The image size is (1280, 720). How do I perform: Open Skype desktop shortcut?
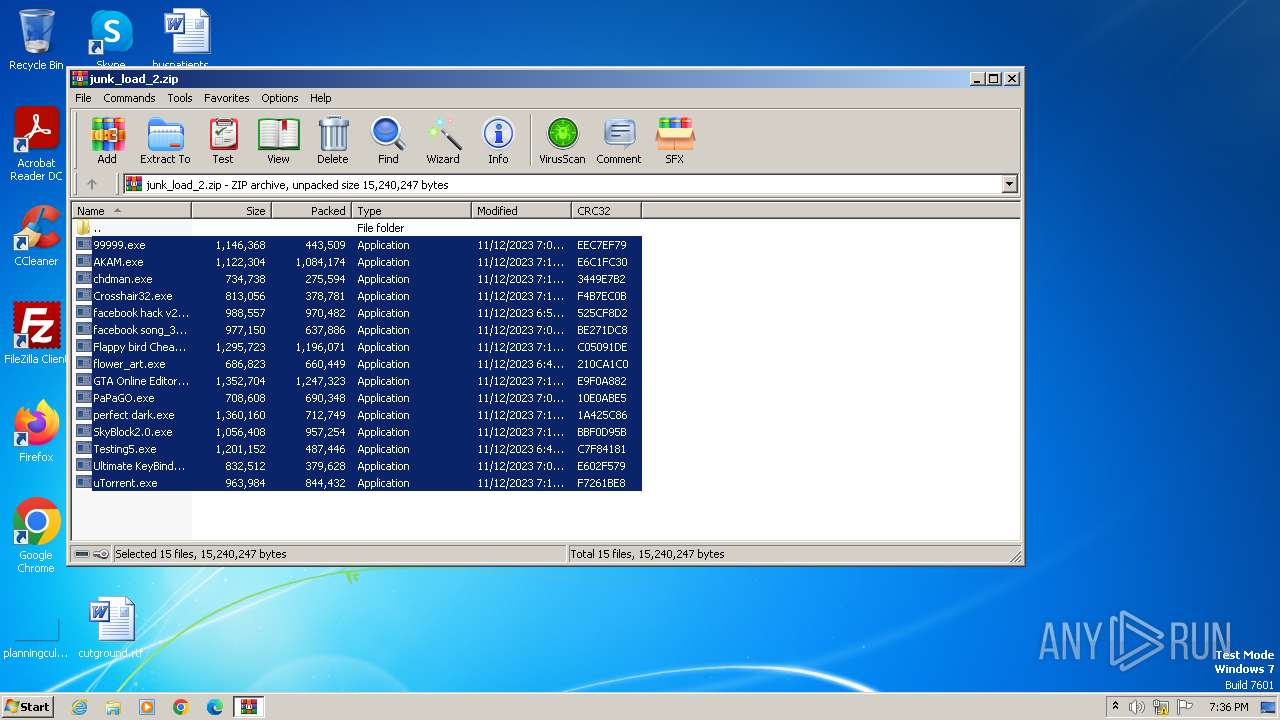[110, 40]
